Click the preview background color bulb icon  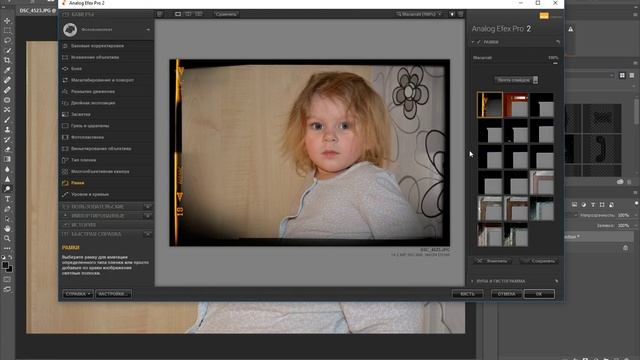point(452,14)
